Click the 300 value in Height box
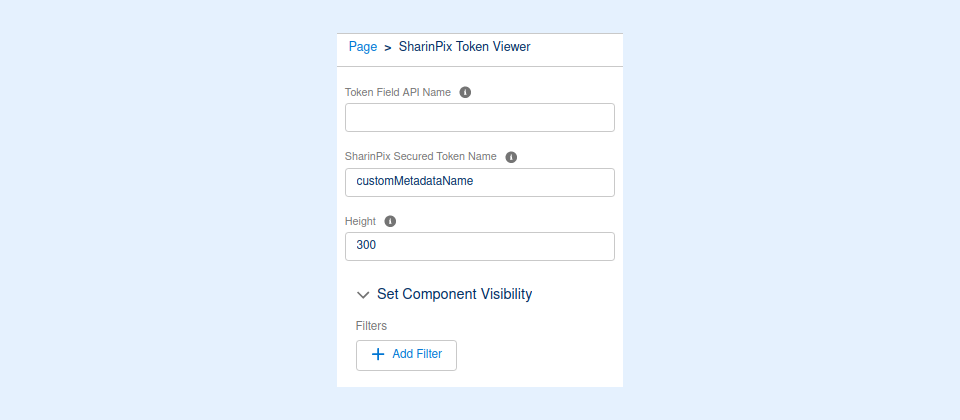The image size is (960, 420). point(366,246)
